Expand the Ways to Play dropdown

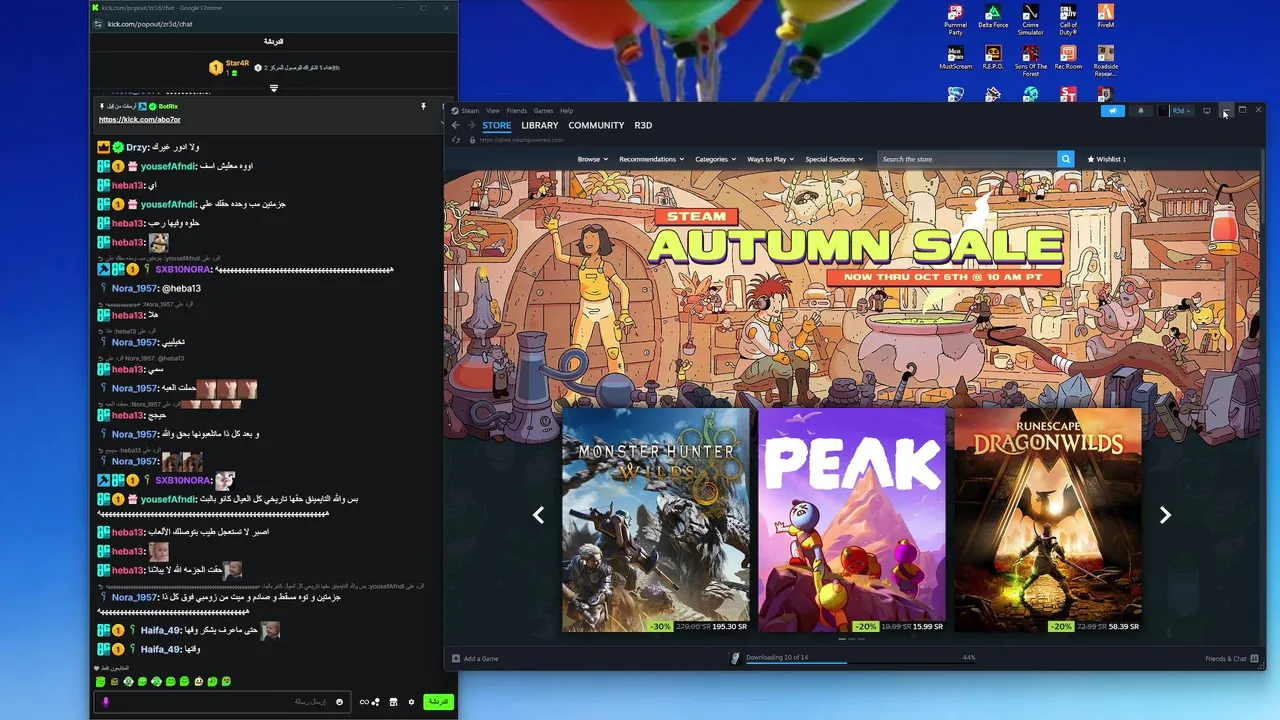[x=771, y=159]
